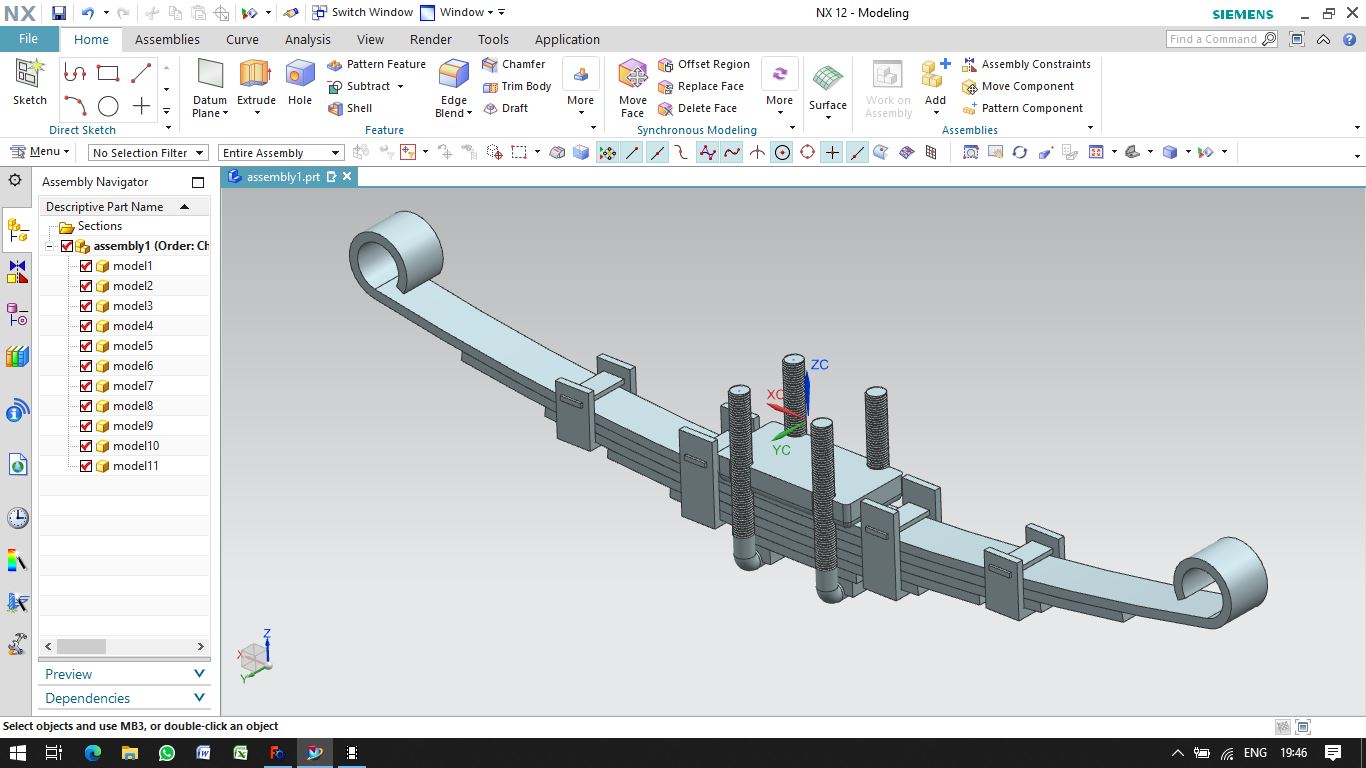Image resolution: width=1366 pixels, height=768 pixels.
Task: Expand the Entire Assembly scope dropdown
Action: [281, 153]
